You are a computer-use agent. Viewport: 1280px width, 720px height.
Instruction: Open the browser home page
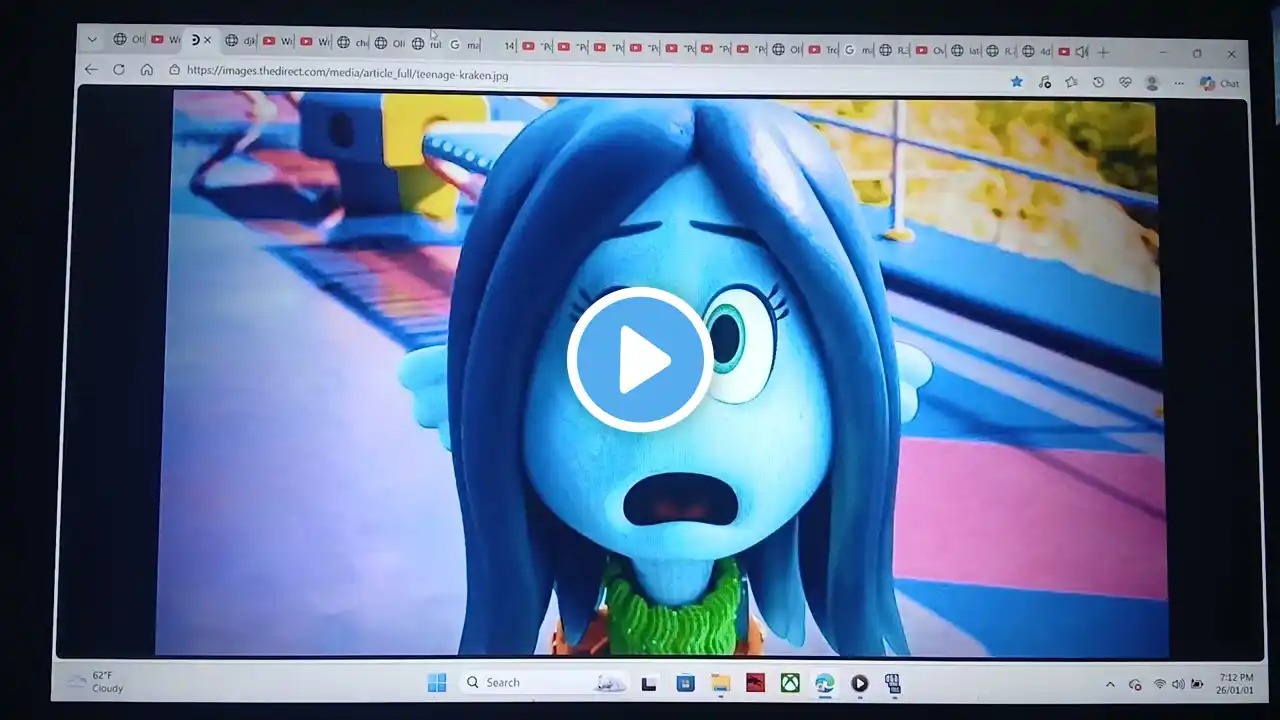[147, 70]
